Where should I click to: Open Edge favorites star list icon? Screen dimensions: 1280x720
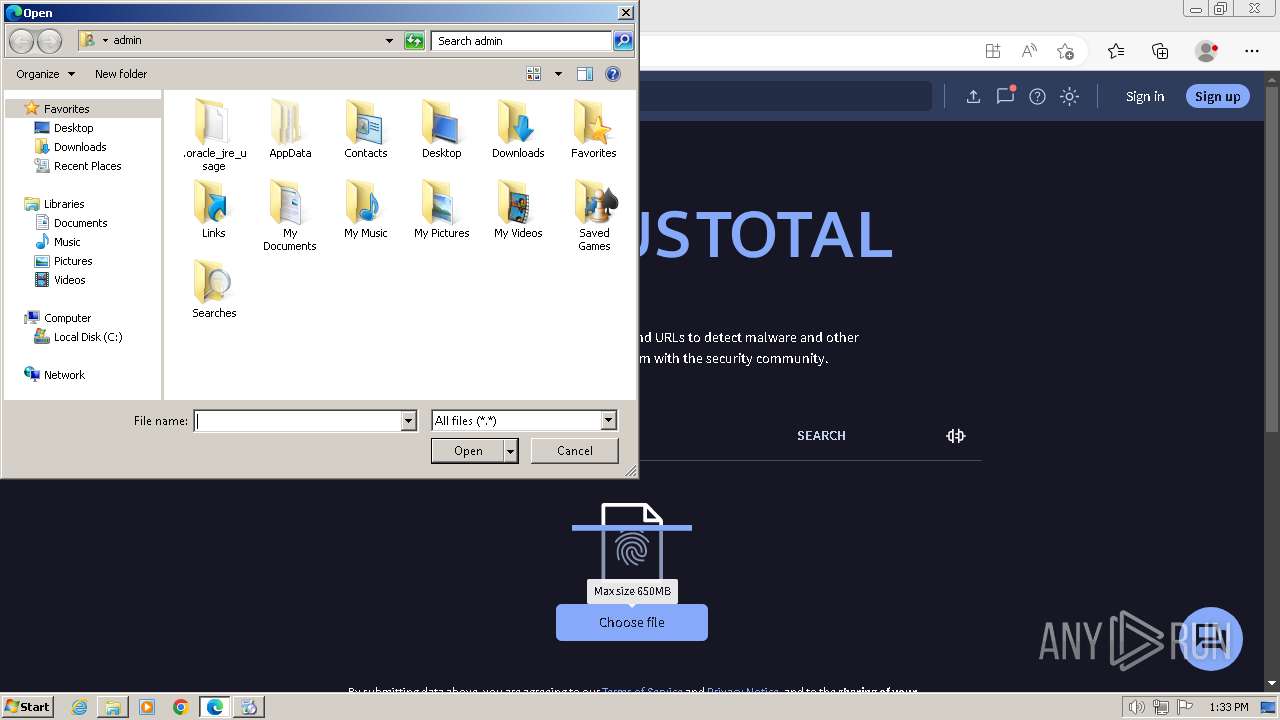(1116, 51)
